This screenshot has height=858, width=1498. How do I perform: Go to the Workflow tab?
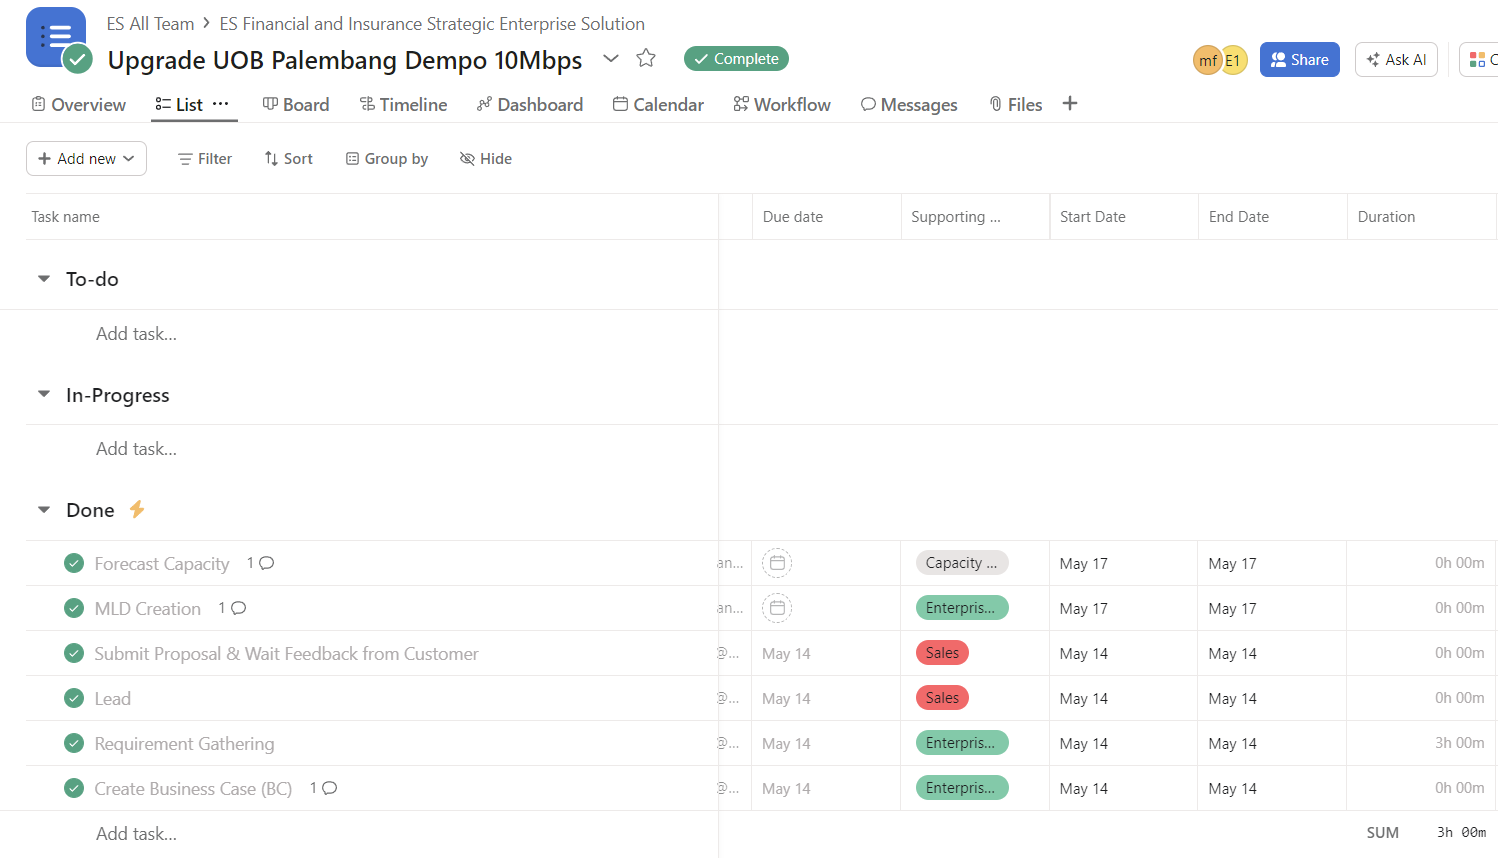(782, 105)
